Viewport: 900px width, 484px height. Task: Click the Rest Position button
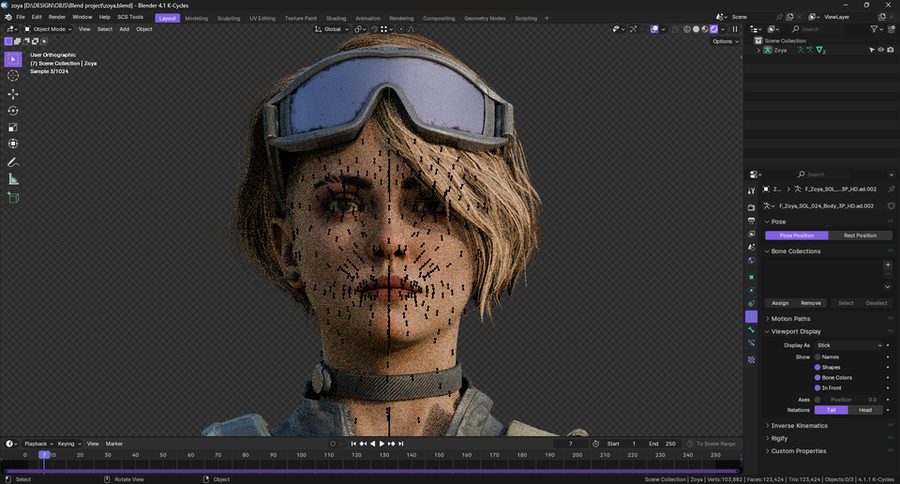[860, 235]
